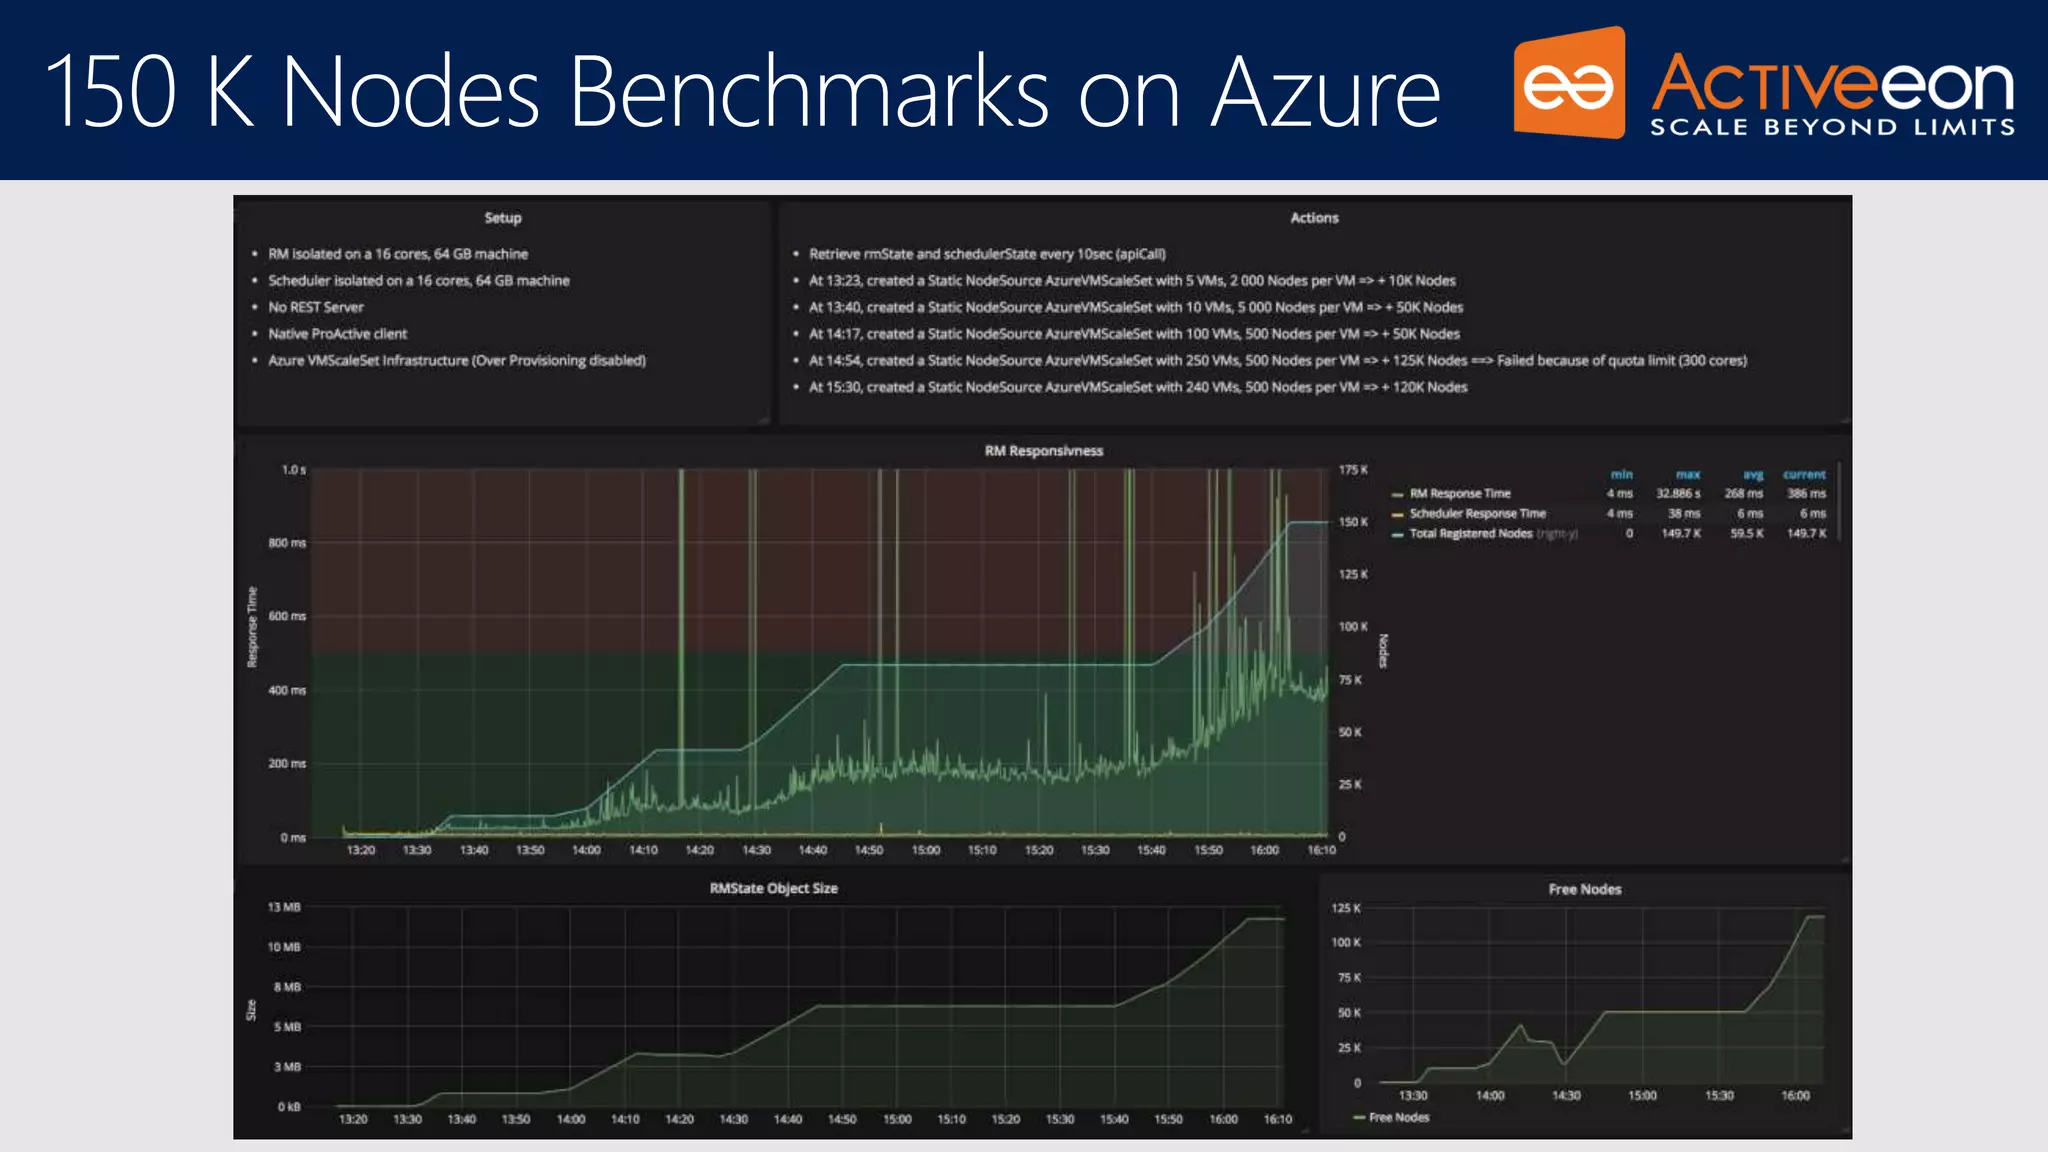
Task: Open the RMState Object Size panel title
Action: 773,888
